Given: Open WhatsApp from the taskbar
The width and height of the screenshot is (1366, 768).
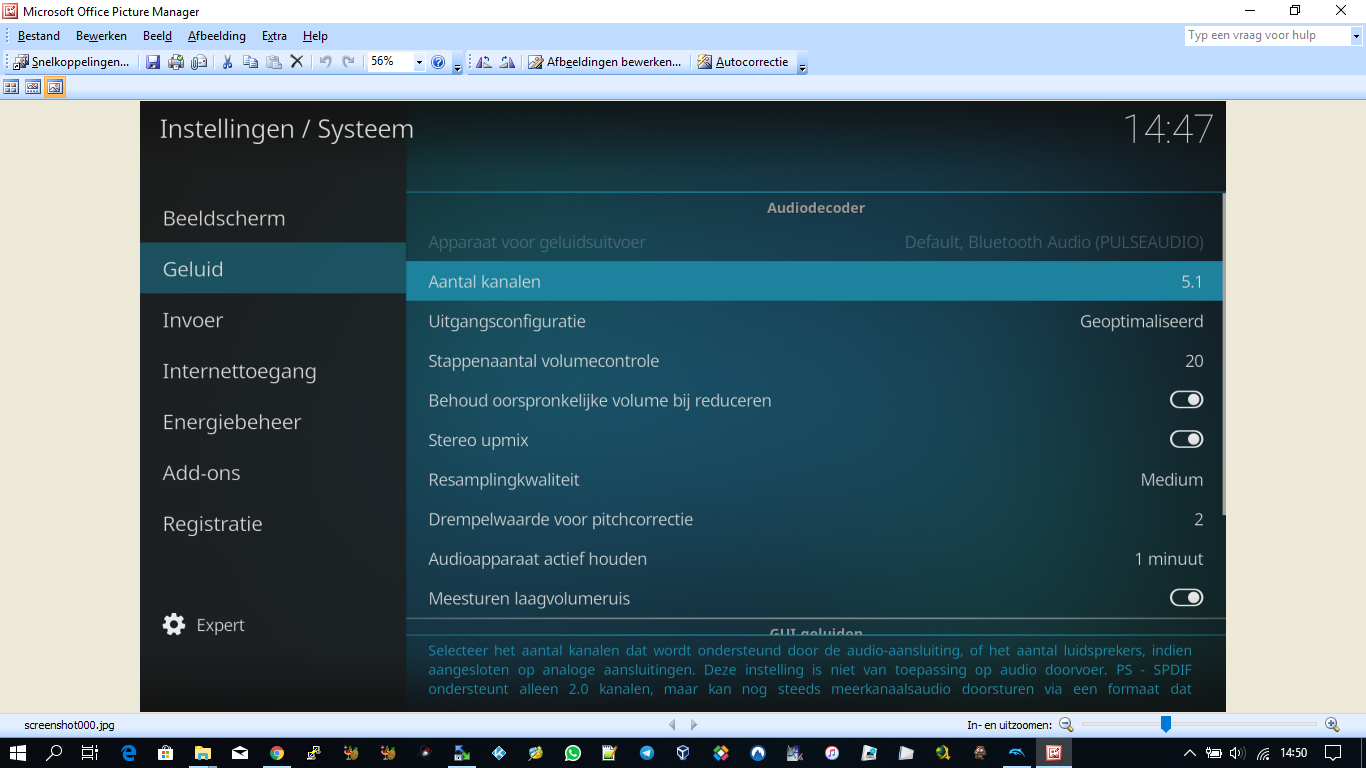Looking at the screenshot, I should click(572, 753).
